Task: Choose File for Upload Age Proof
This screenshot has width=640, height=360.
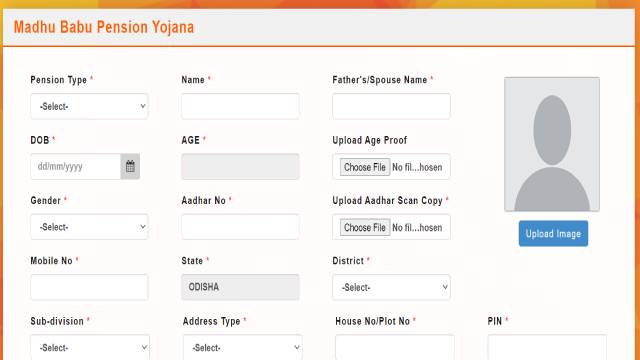Action: click(x=365, y=167)
